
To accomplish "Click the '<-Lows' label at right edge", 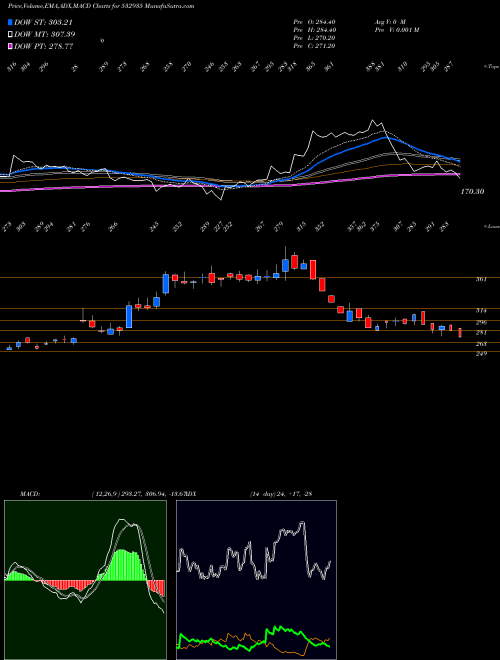I will point(491,226).
